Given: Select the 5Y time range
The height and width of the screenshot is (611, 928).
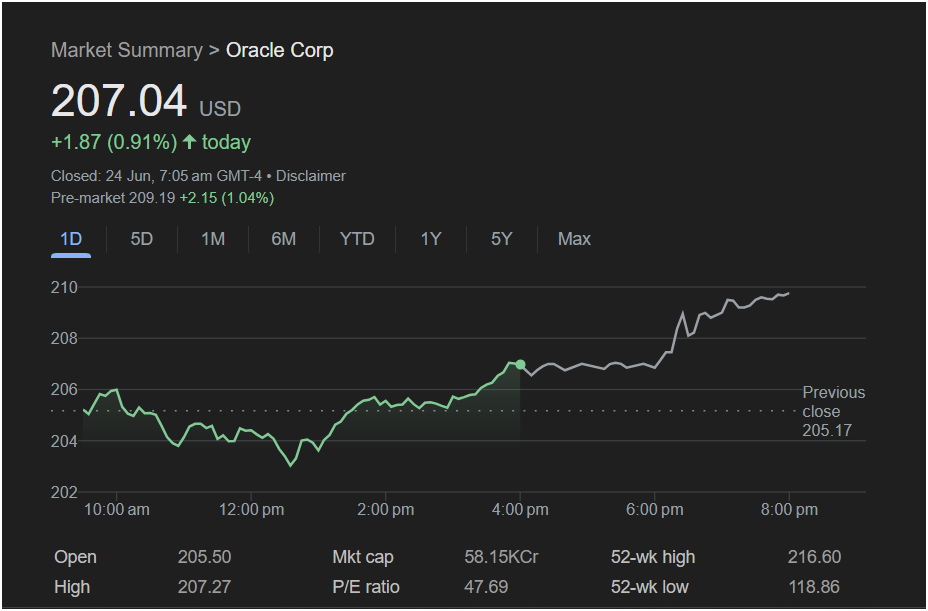Looking at the screenshot, I should click(x=501, y=239).
